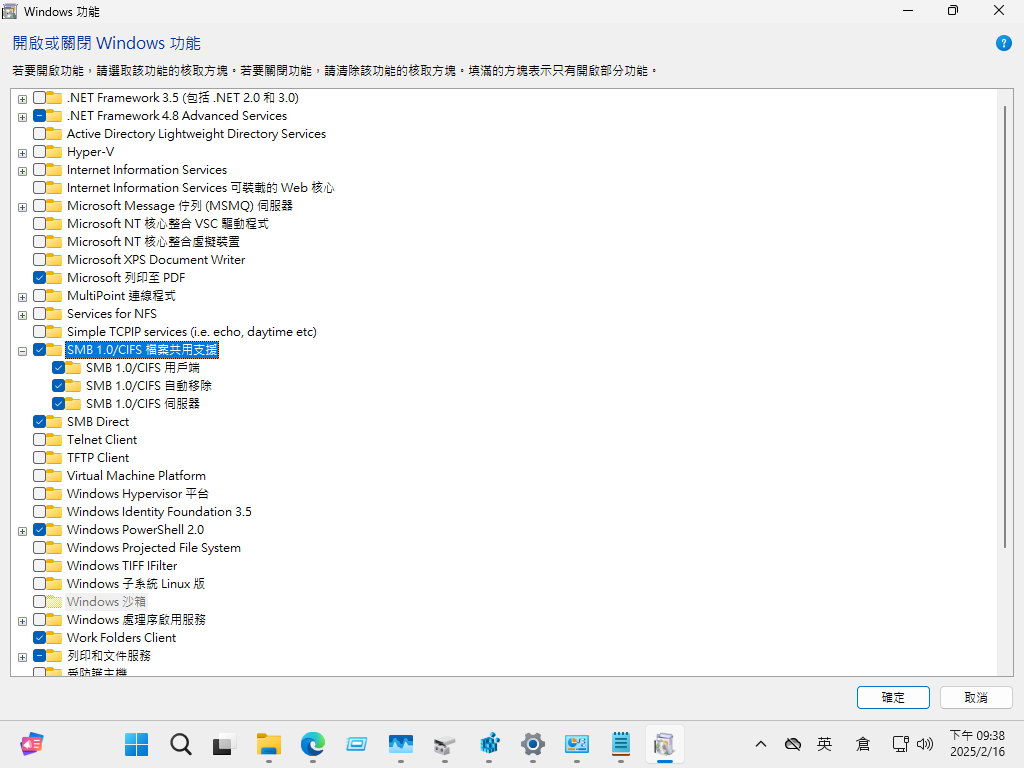
Task: Open taskbar Search magnifier
Action: (181, 744)
